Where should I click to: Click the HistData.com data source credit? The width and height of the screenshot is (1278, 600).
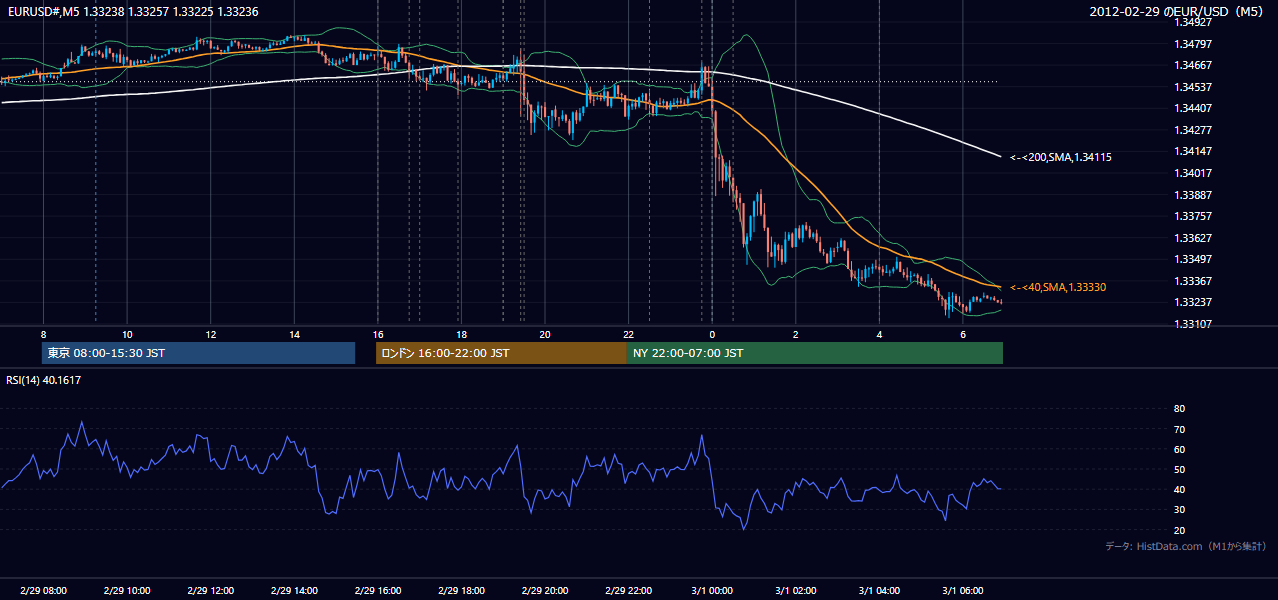coord(1186,546)
